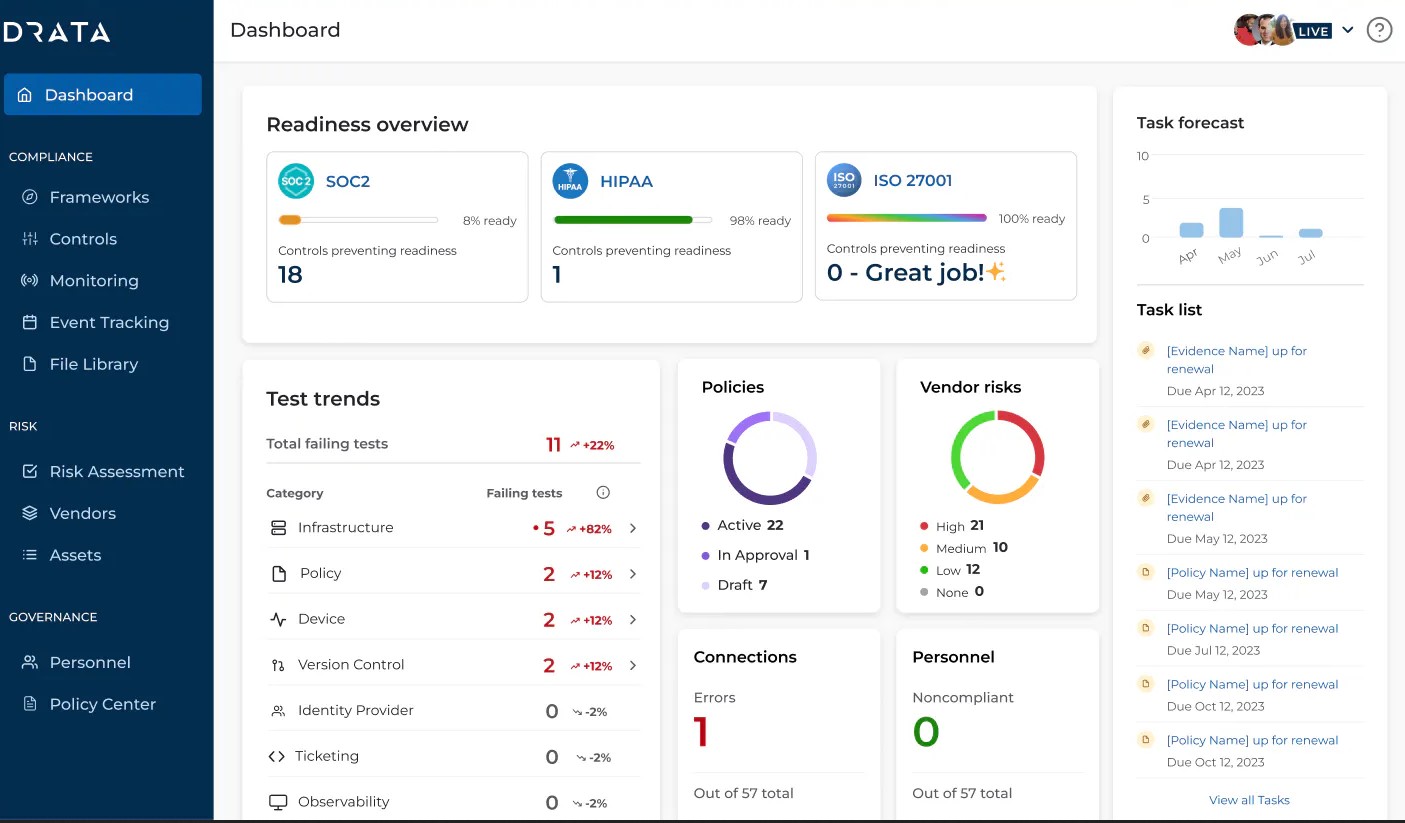Screen dimensions: 1405x823
Task: Click the ISO 27001 badge icon
Action: click(844, 180)
